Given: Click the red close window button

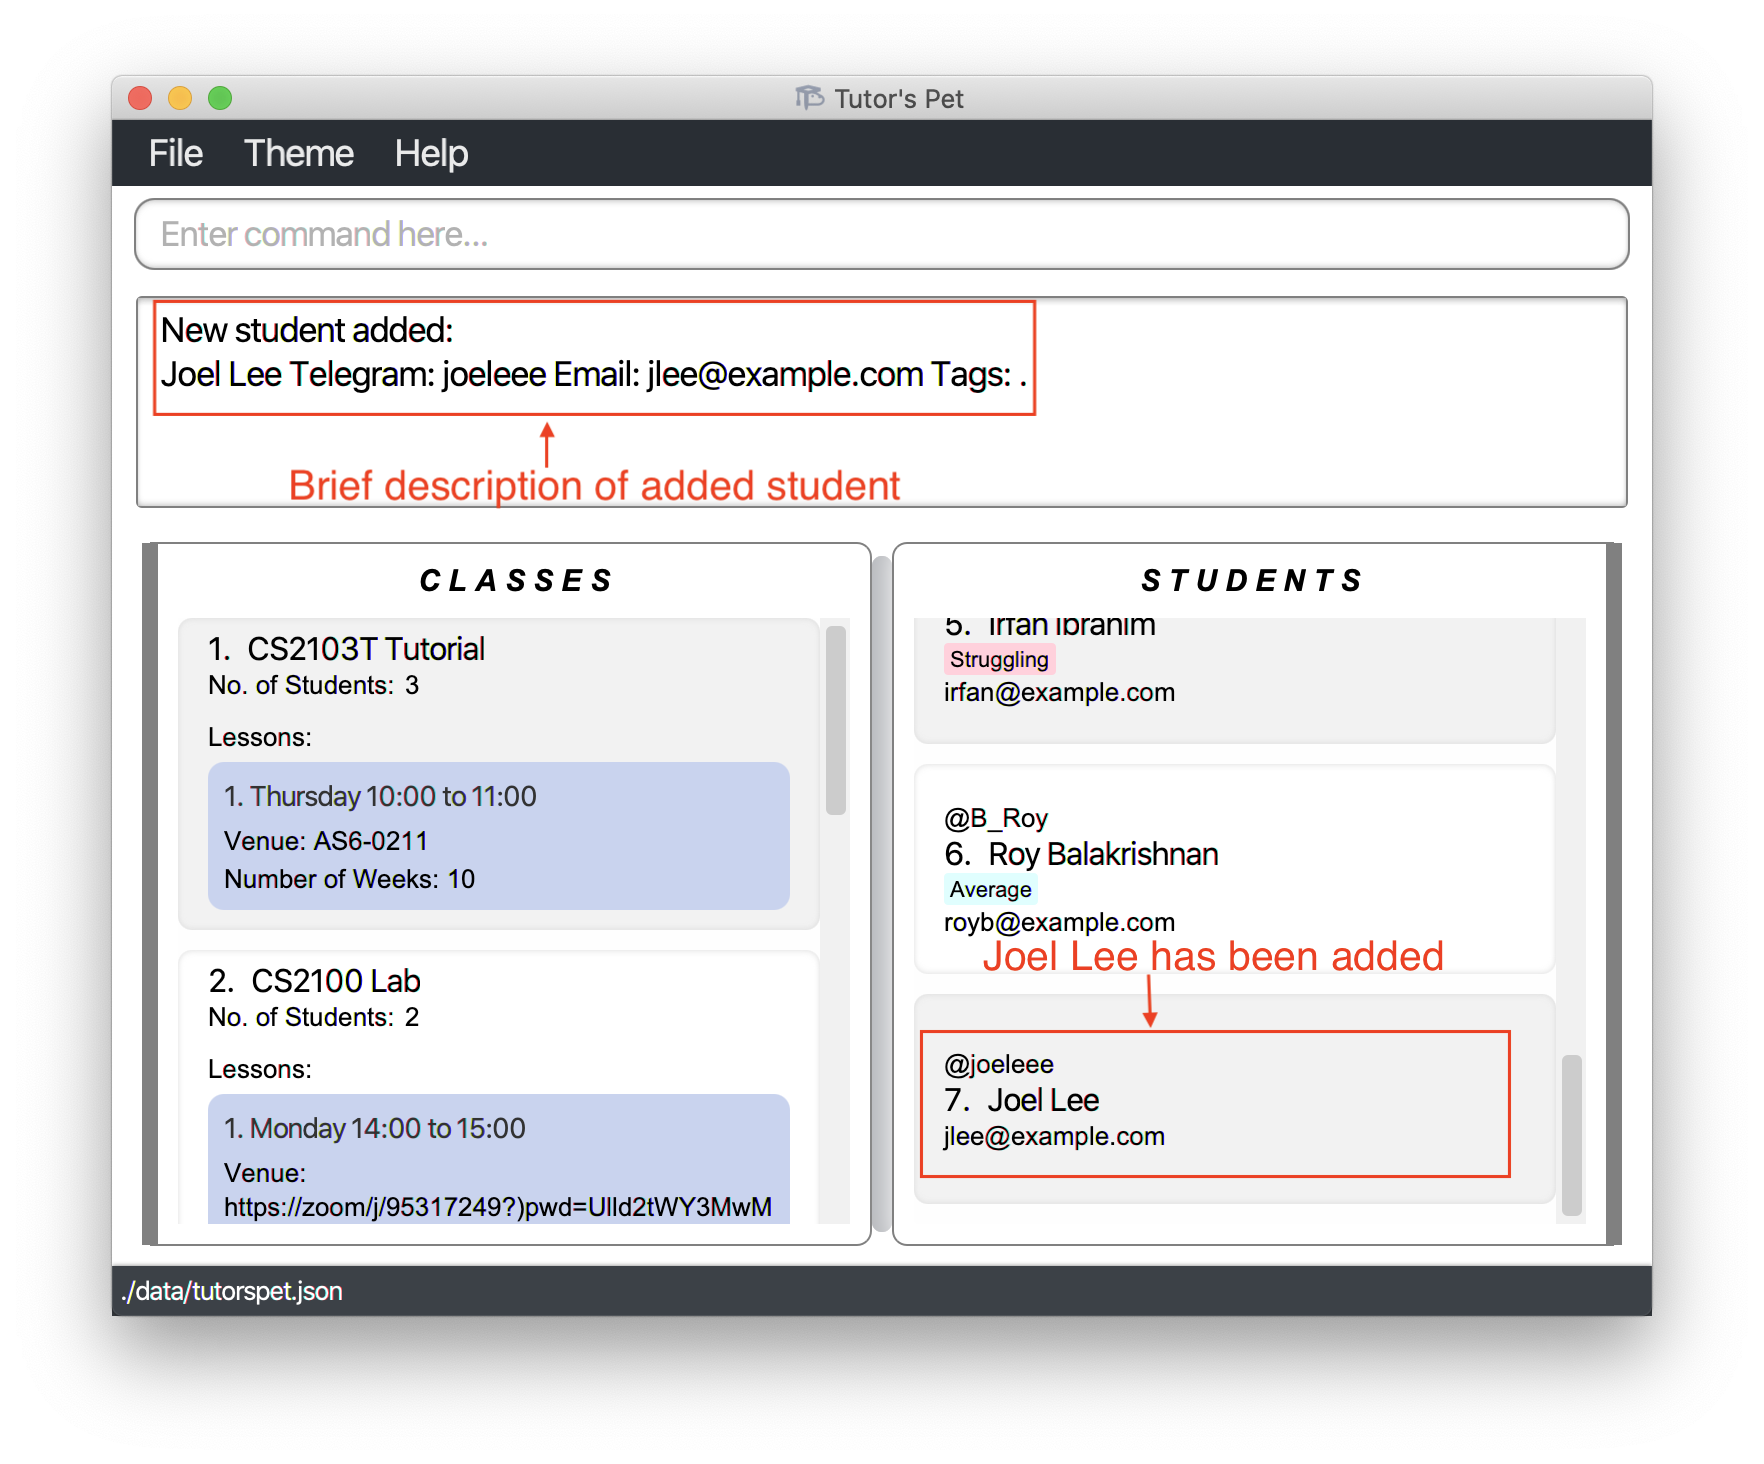Looking at the screenshot, I should (140, 98).
